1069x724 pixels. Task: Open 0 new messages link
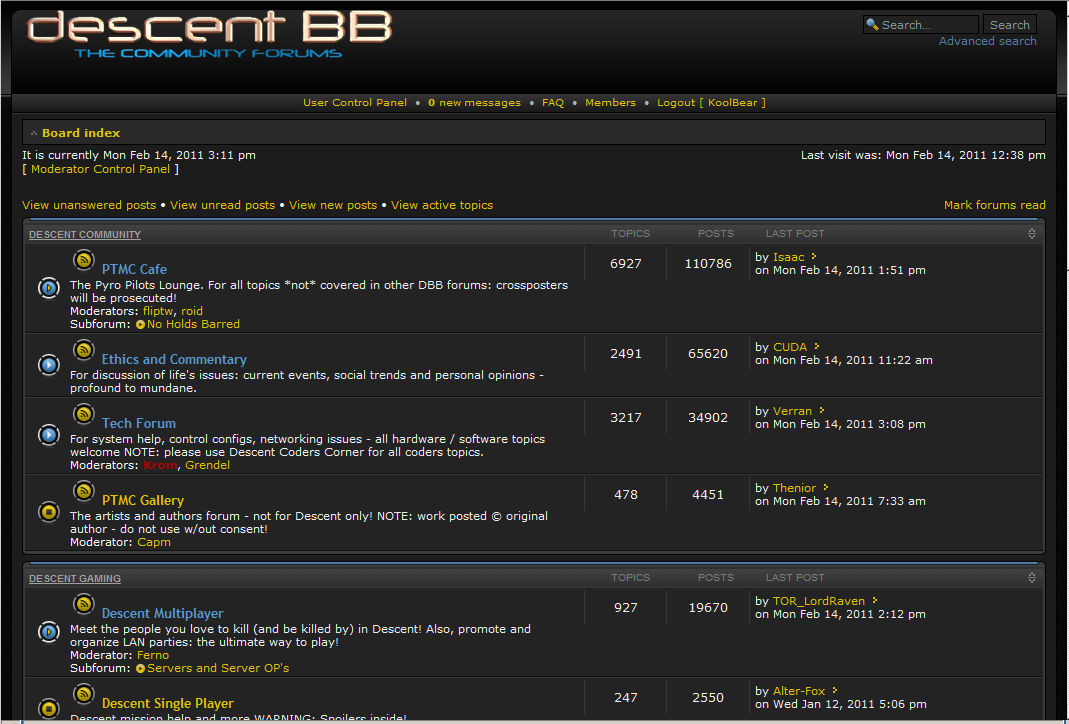tap(475, 102)
